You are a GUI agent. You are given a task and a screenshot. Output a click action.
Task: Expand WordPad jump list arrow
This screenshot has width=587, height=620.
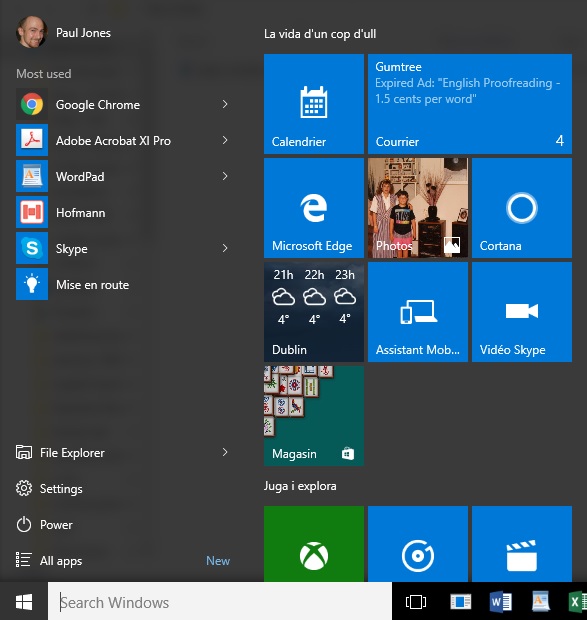click(x=225, y=176)
